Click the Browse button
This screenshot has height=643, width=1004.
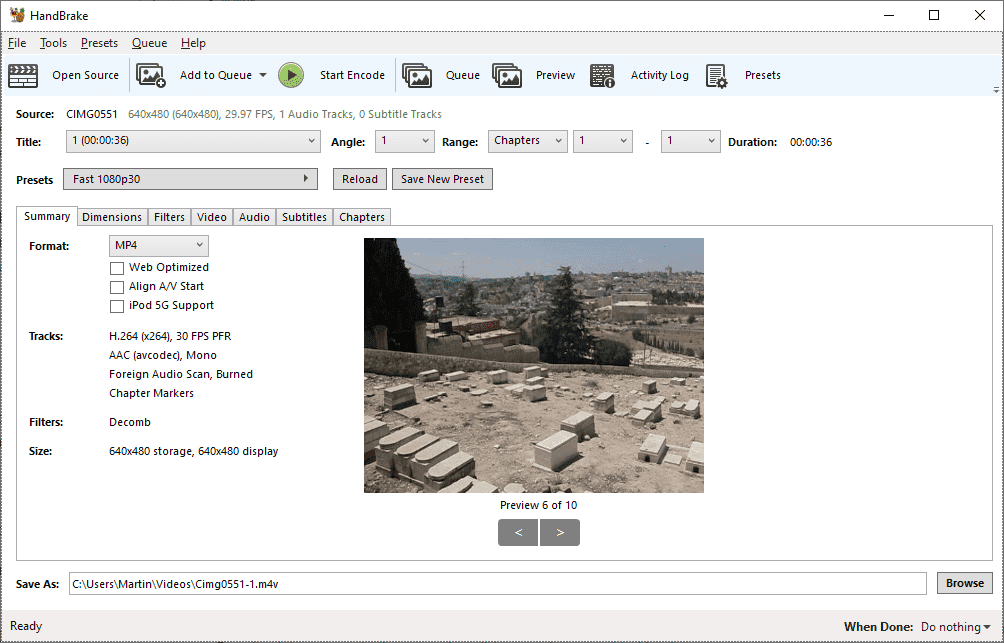click(965, 583)
